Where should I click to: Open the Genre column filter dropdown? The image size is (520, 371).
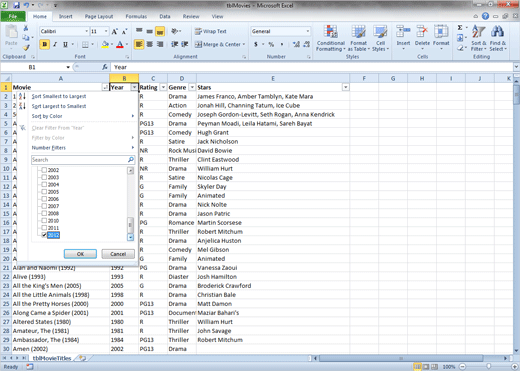[x=192, y=87]
